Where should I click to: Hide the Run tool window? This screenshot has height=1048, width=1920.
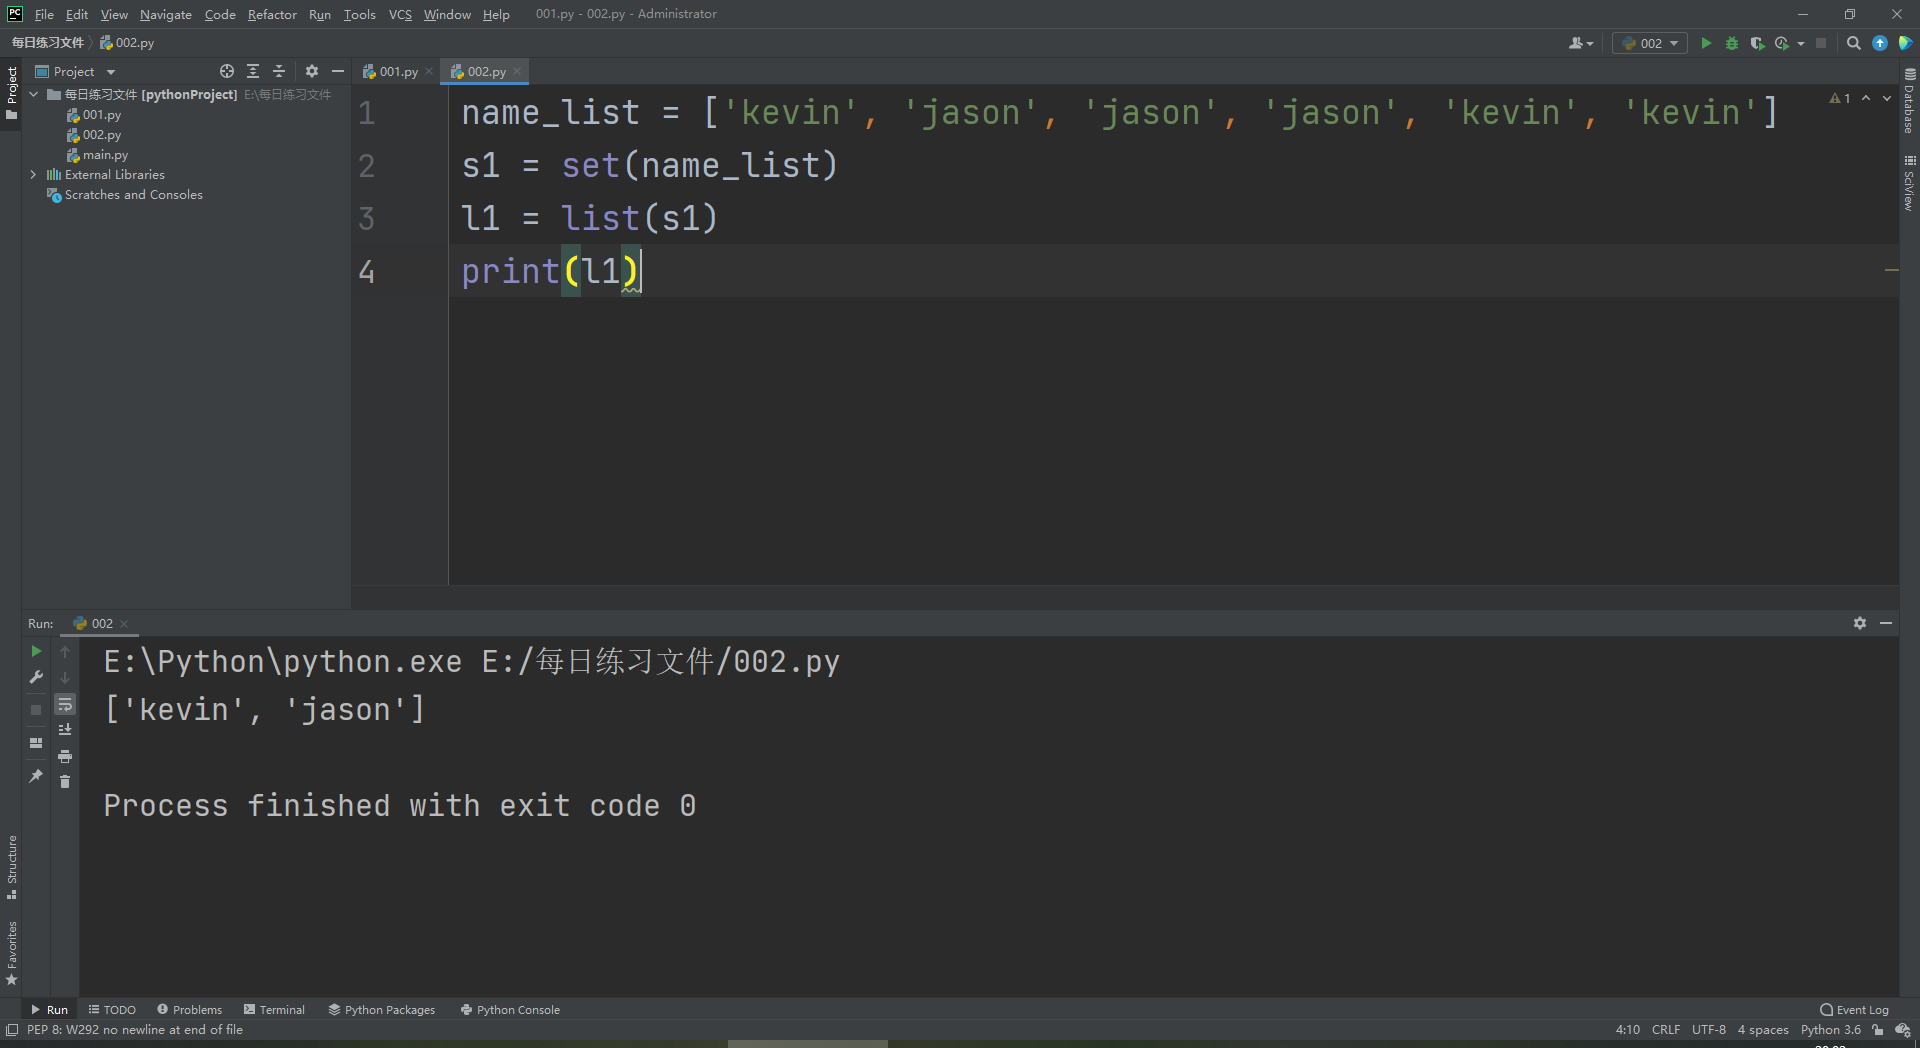[x=1886, y=623]
